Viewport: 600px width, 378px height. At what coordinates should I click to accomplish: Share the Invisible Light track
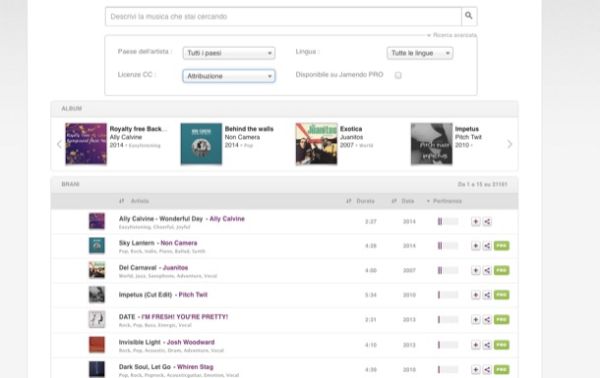(487, 345)
